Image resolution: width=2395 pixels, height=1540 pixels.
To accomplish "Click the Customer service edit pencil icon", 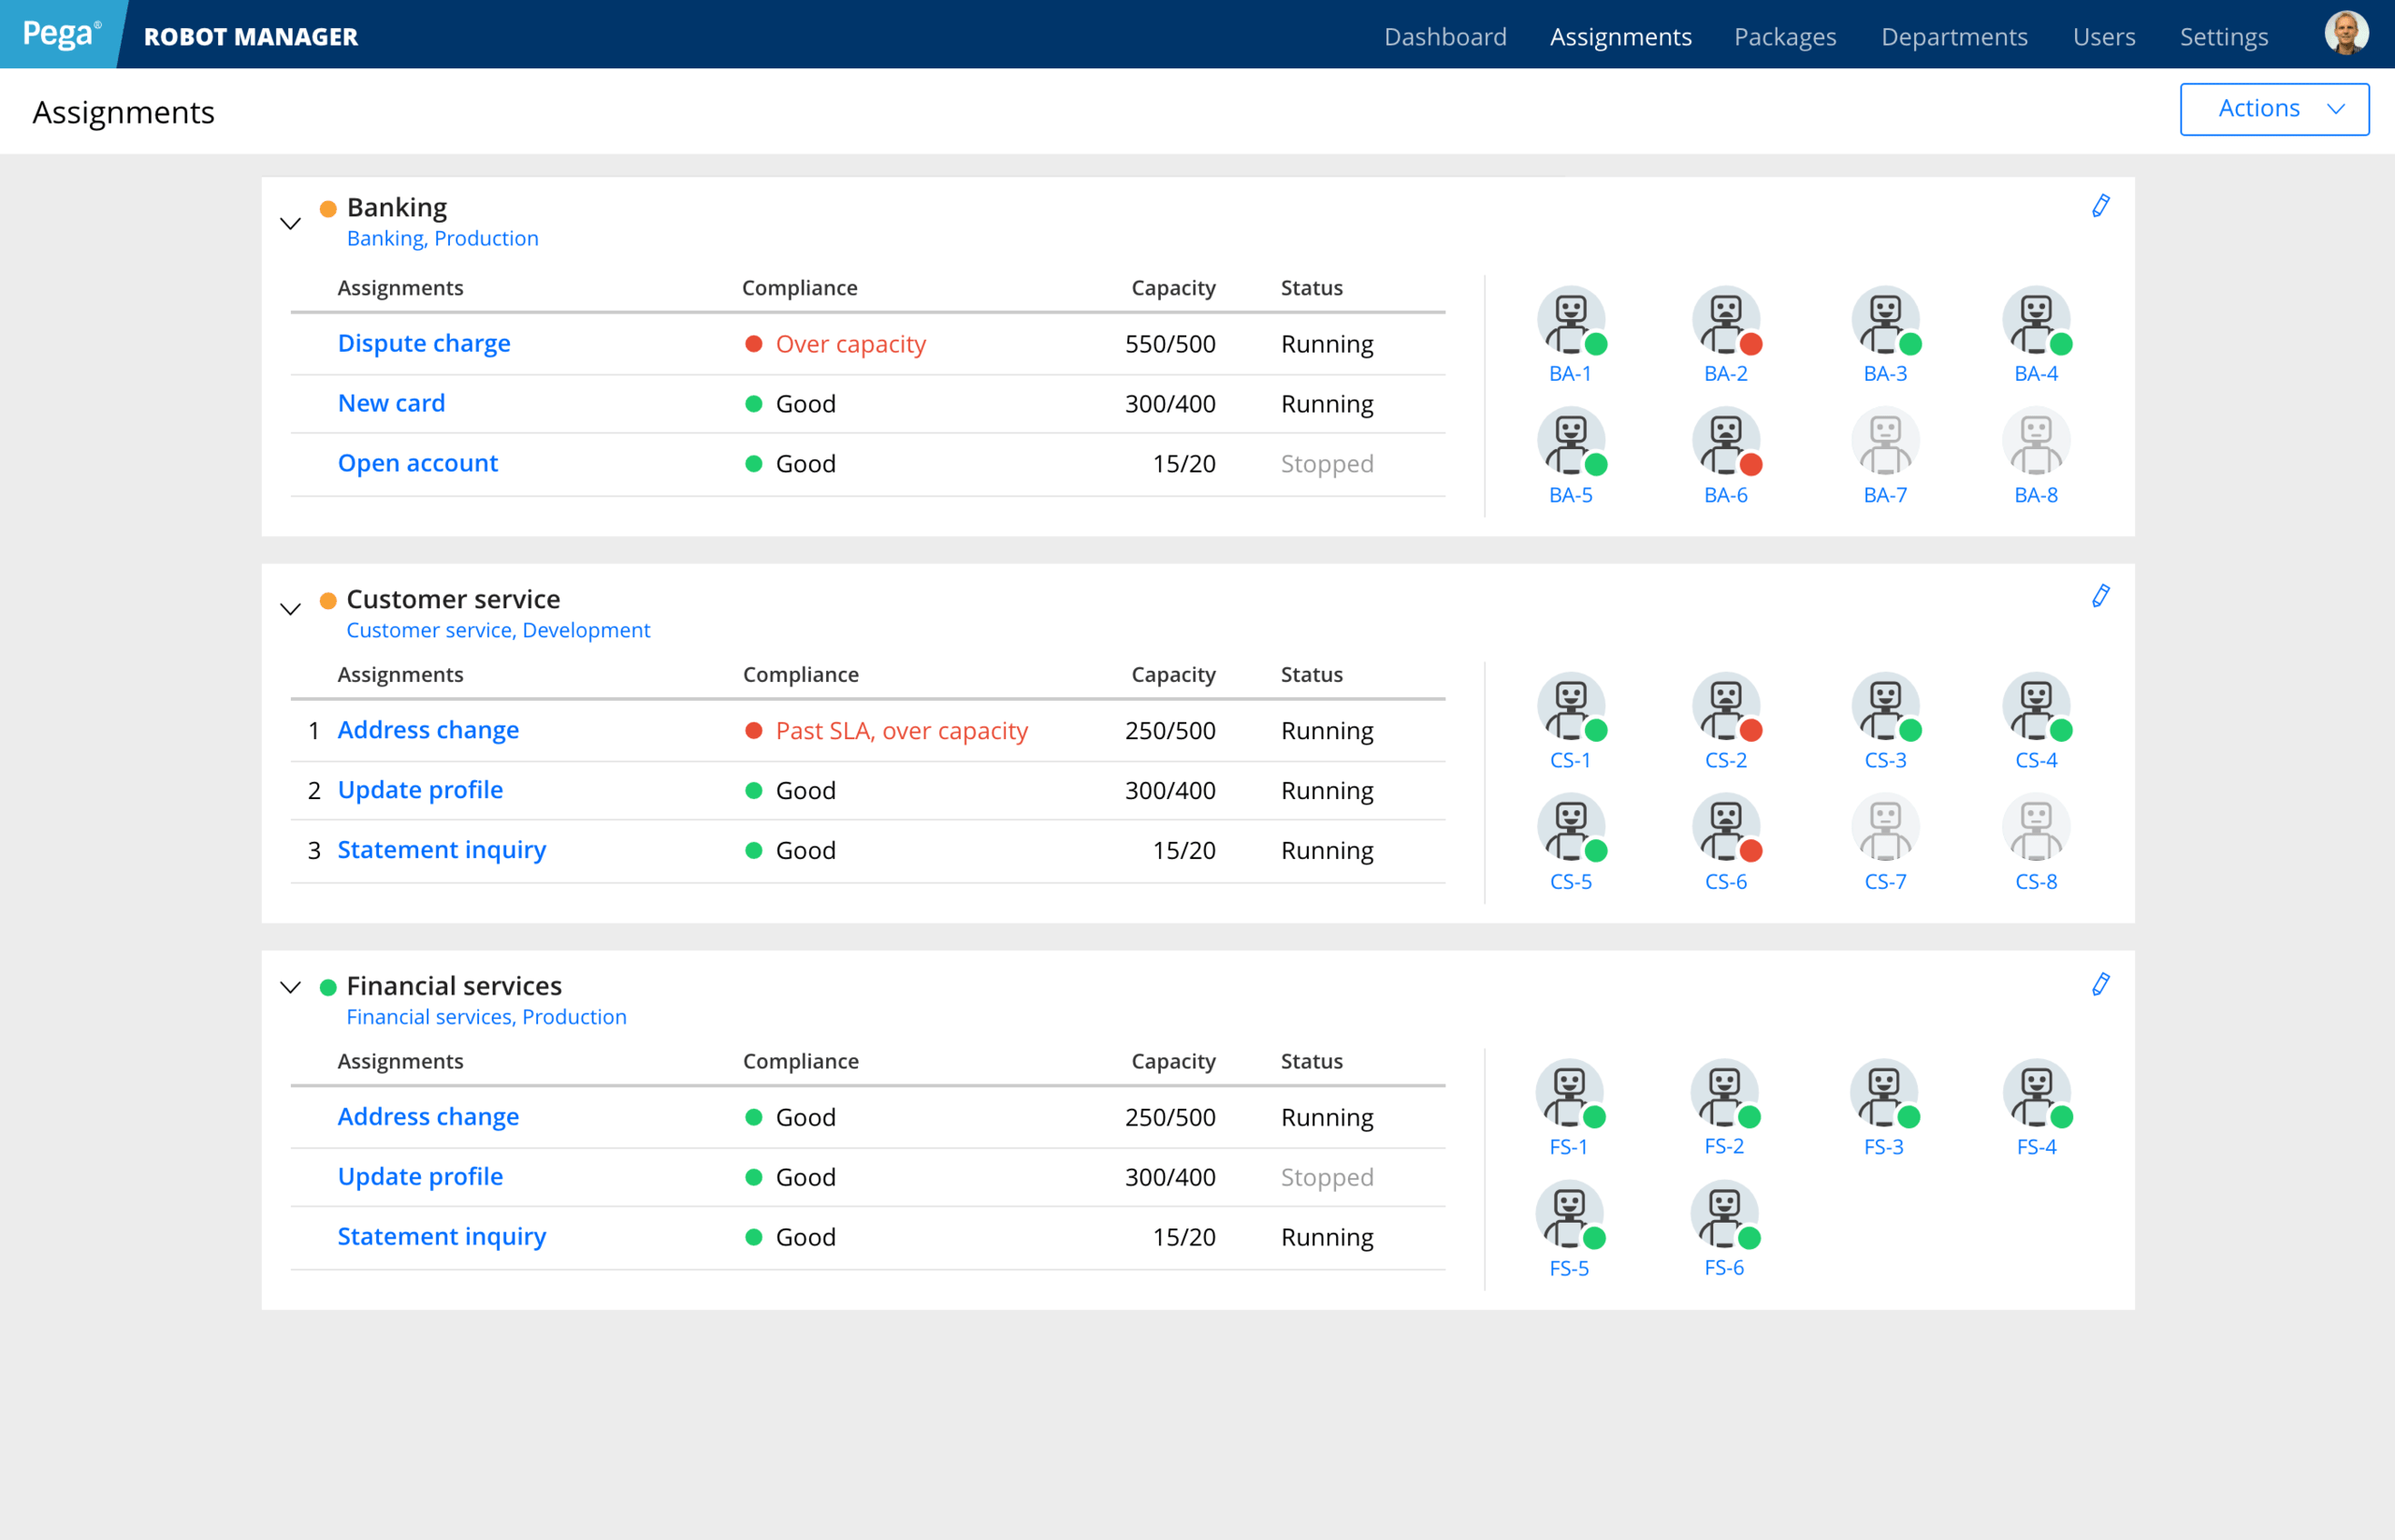I will pyautogui.click(x=2100, y=596).
